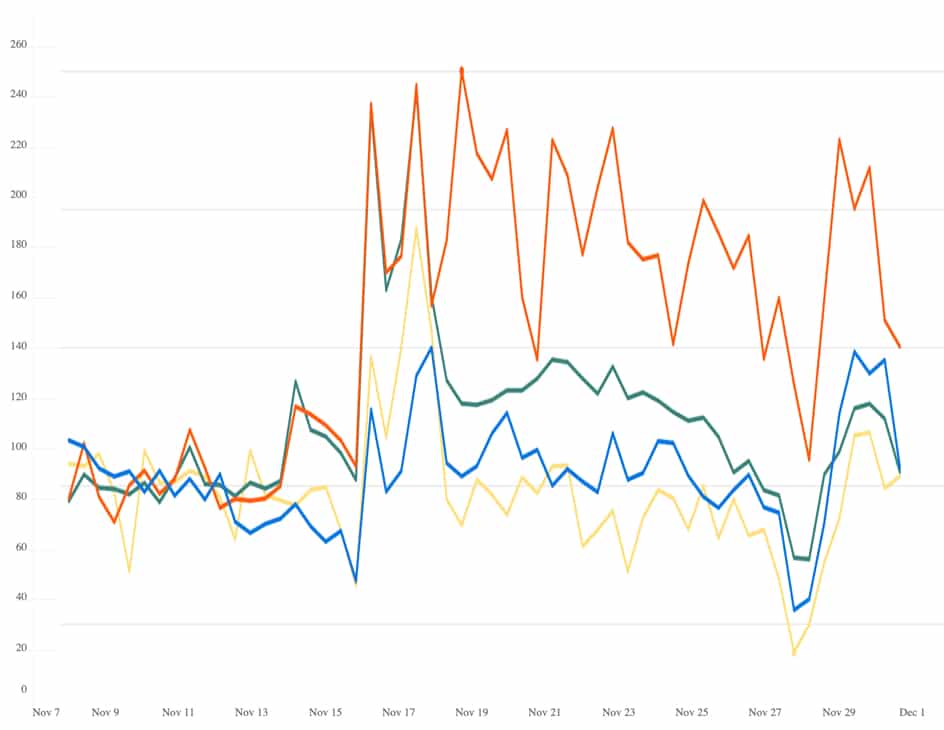Click the Nov 7 x-axis label
The image size is (944, 730).
pos(46,713)
